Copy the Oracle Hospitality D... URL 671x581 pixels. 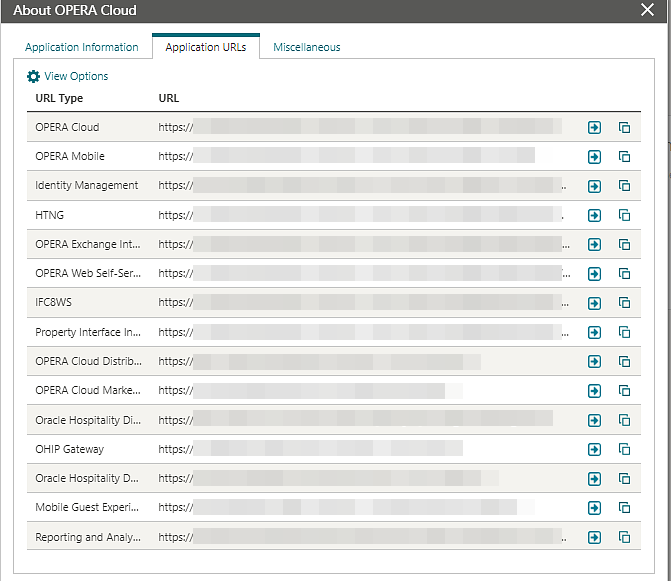coord(624,478)
